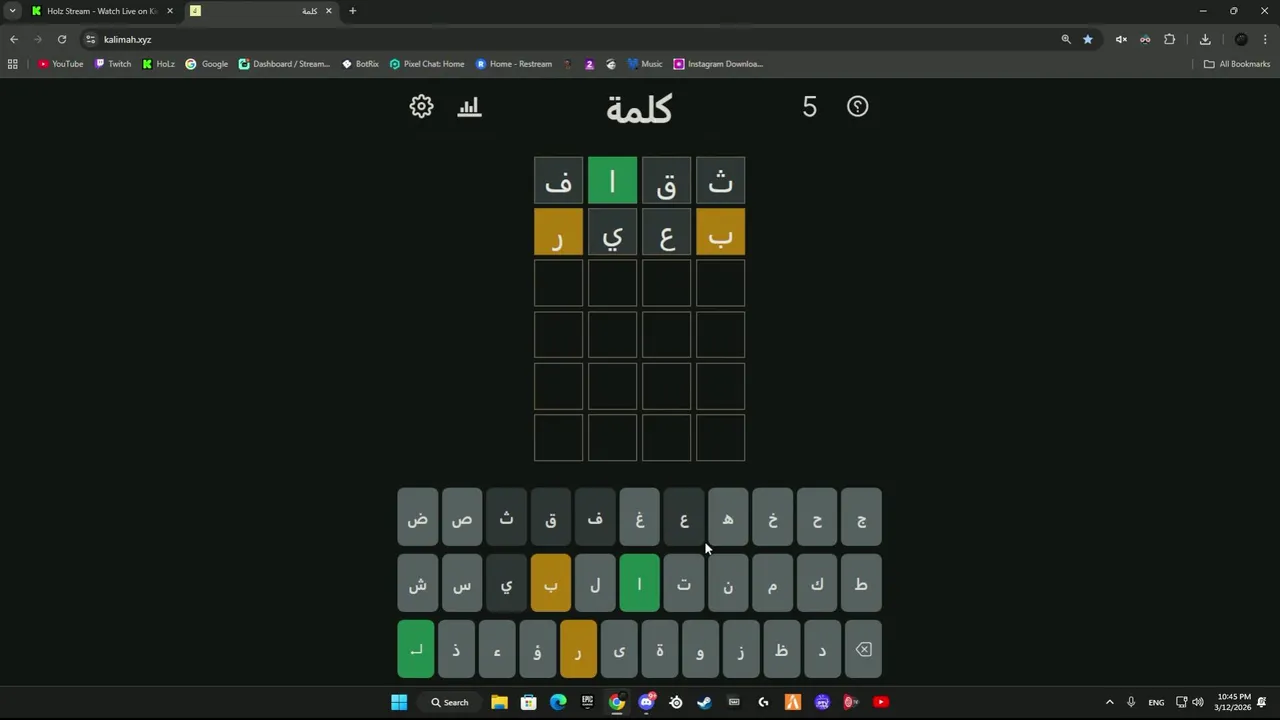Switch to the Holz Stream browser tab
Screen dimensions: 1280x720
102,11
